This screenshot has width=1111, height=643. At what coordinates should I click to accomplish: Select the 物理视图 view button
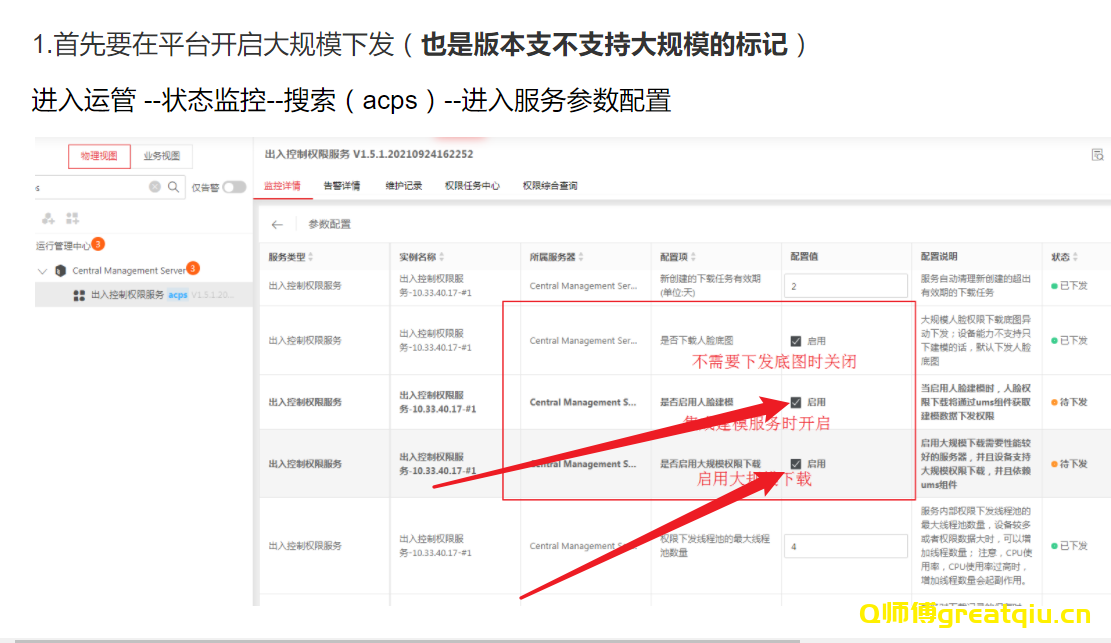tap(99, 156)
